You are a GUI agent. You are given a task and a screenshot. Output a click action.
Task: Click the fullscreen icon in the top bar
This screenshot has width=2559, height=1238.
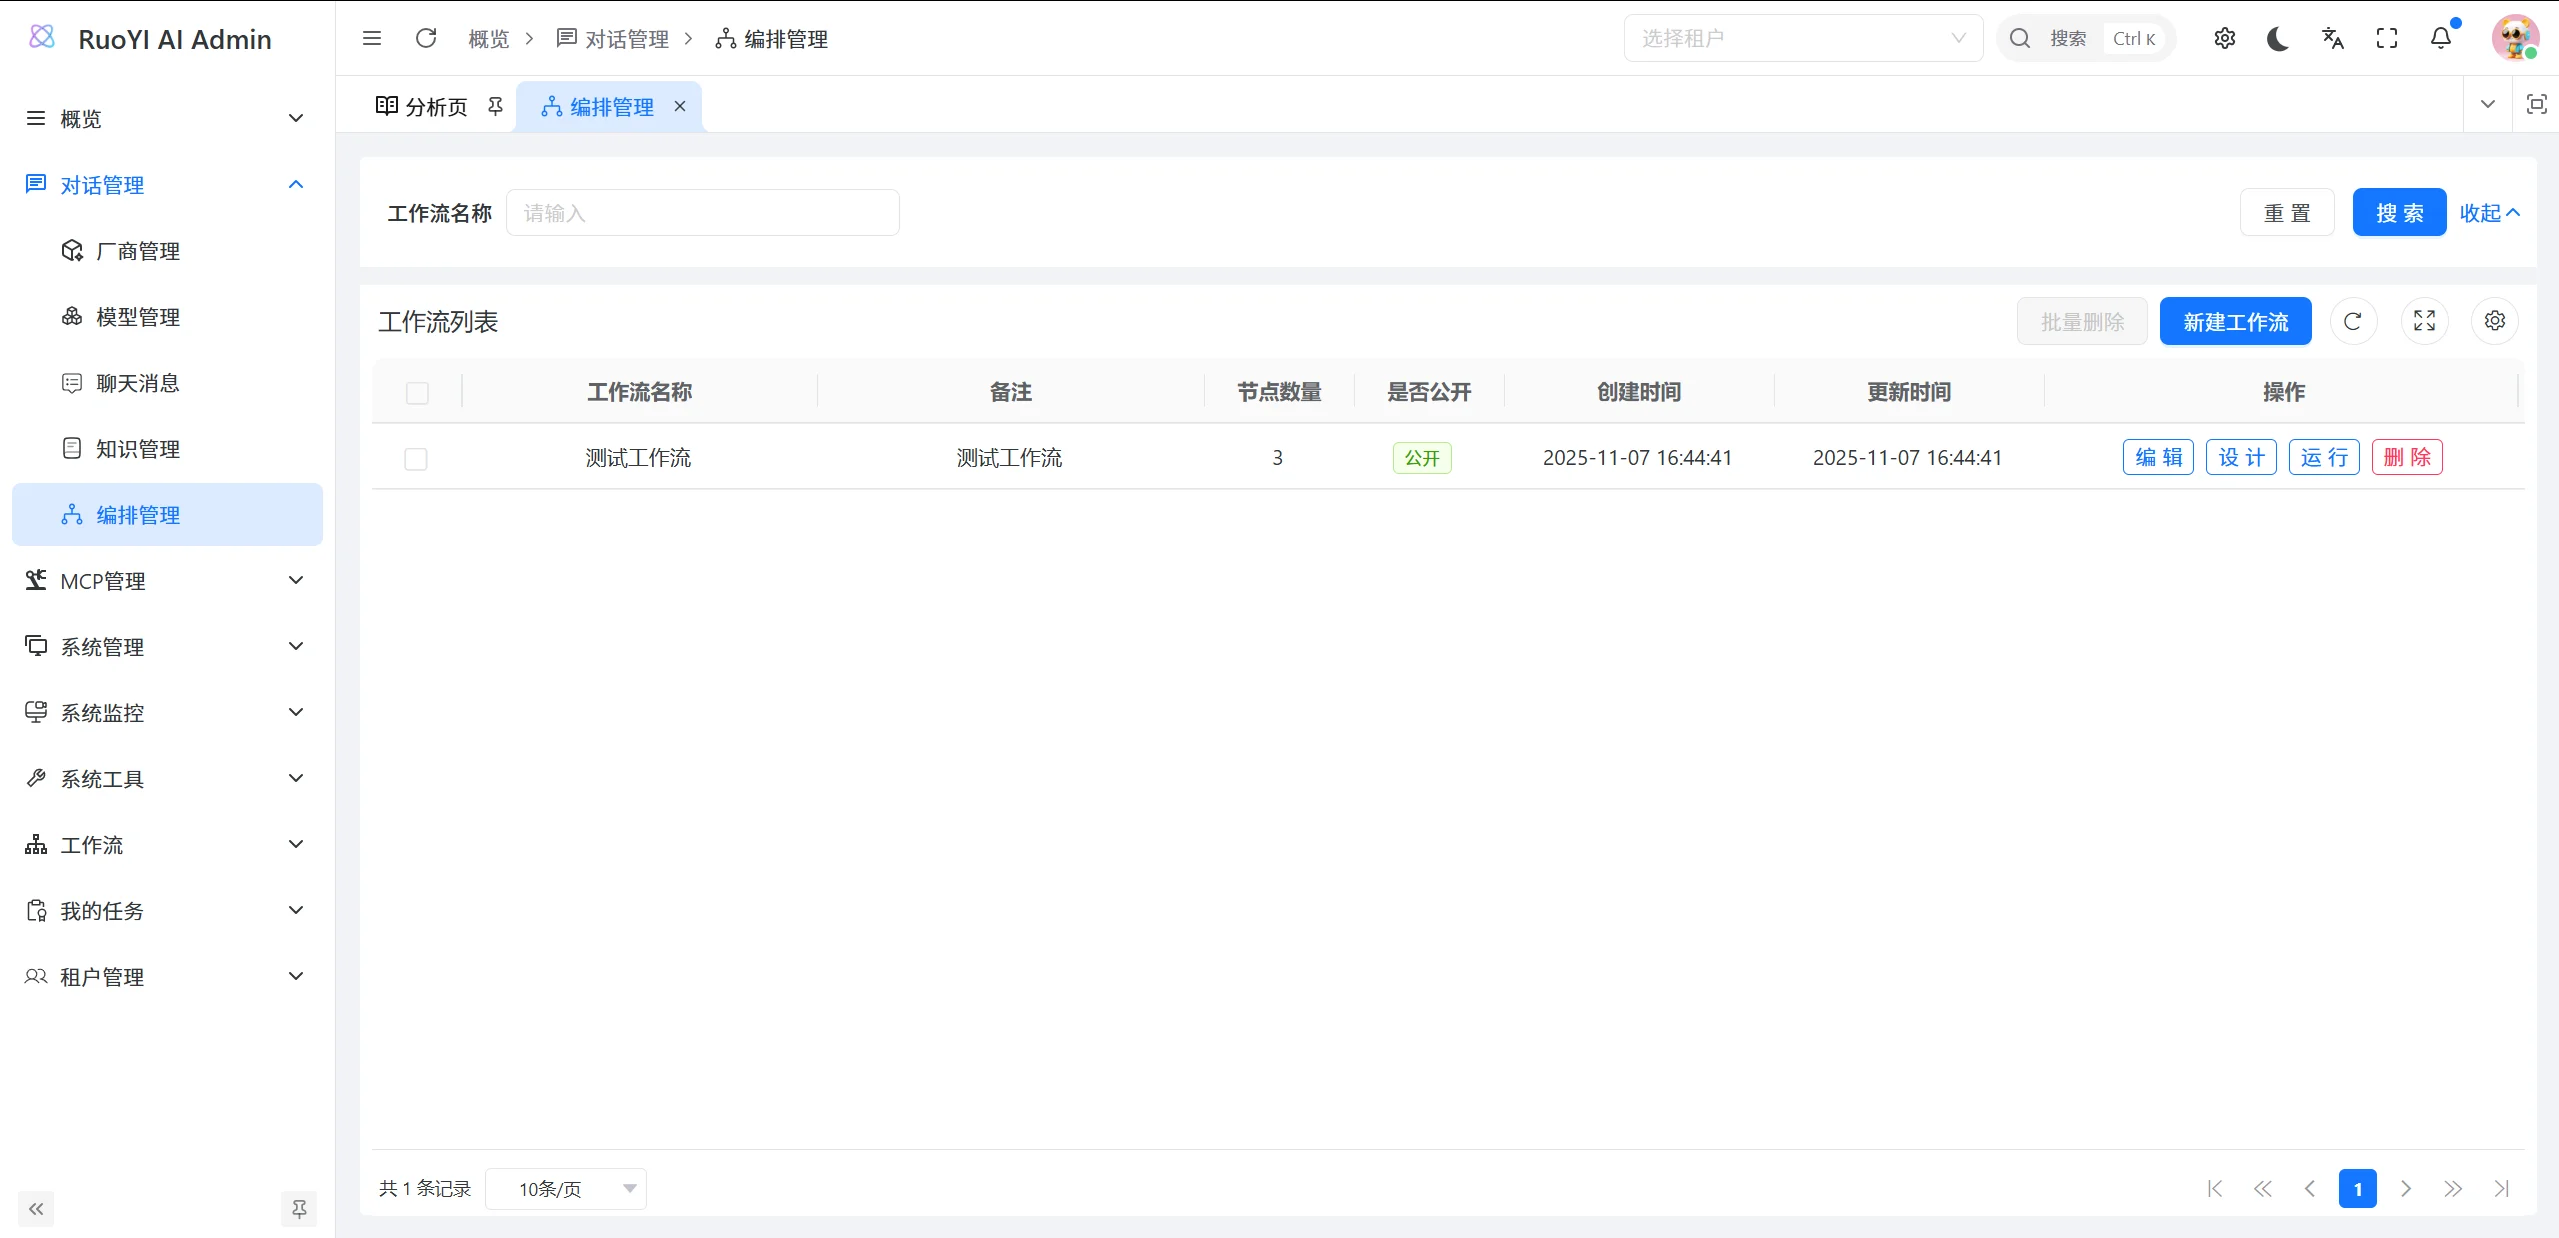pyautogui.click(x=2385, y=38)
